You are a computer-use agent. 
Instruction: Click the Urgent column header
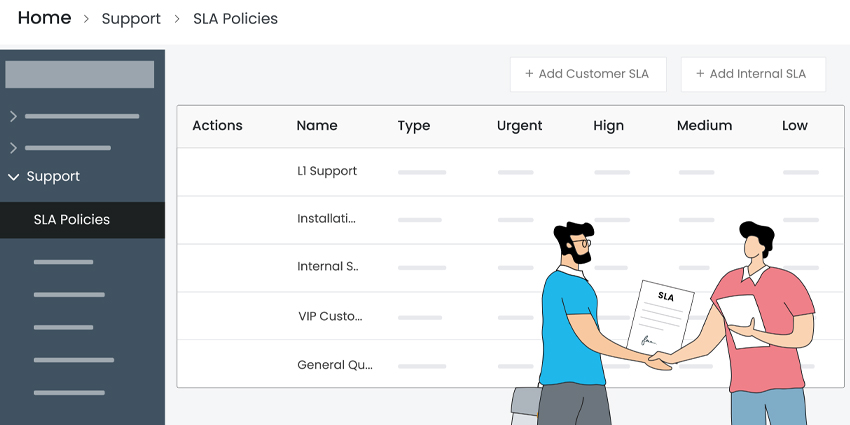519,126
